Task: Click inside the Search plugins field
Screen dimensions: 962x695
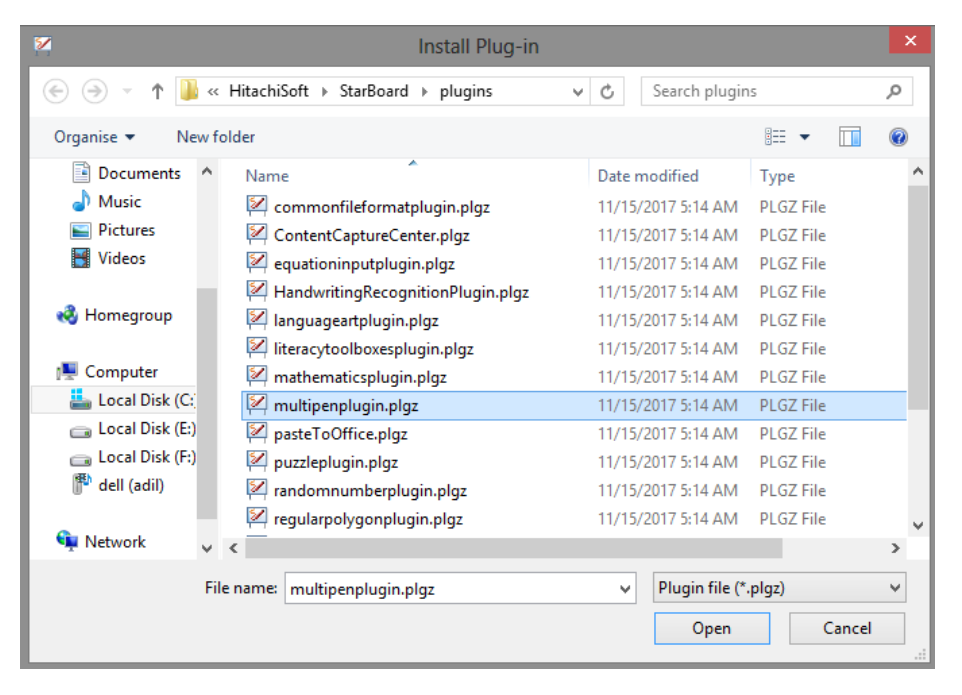Action: pos(765,91)
